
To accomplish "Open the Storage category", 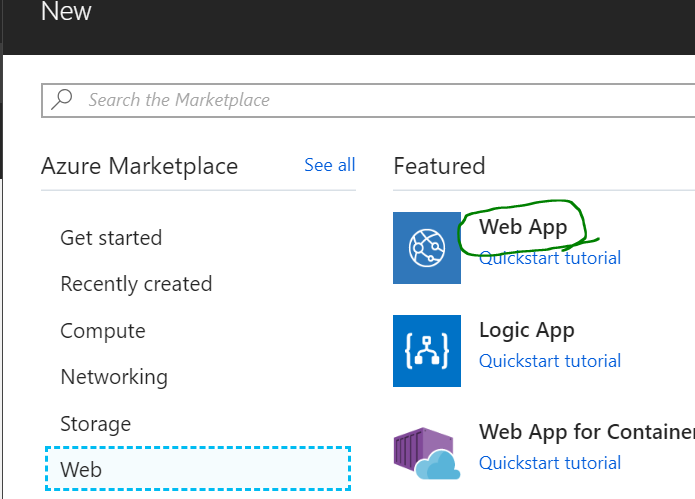I will (96, 424).
